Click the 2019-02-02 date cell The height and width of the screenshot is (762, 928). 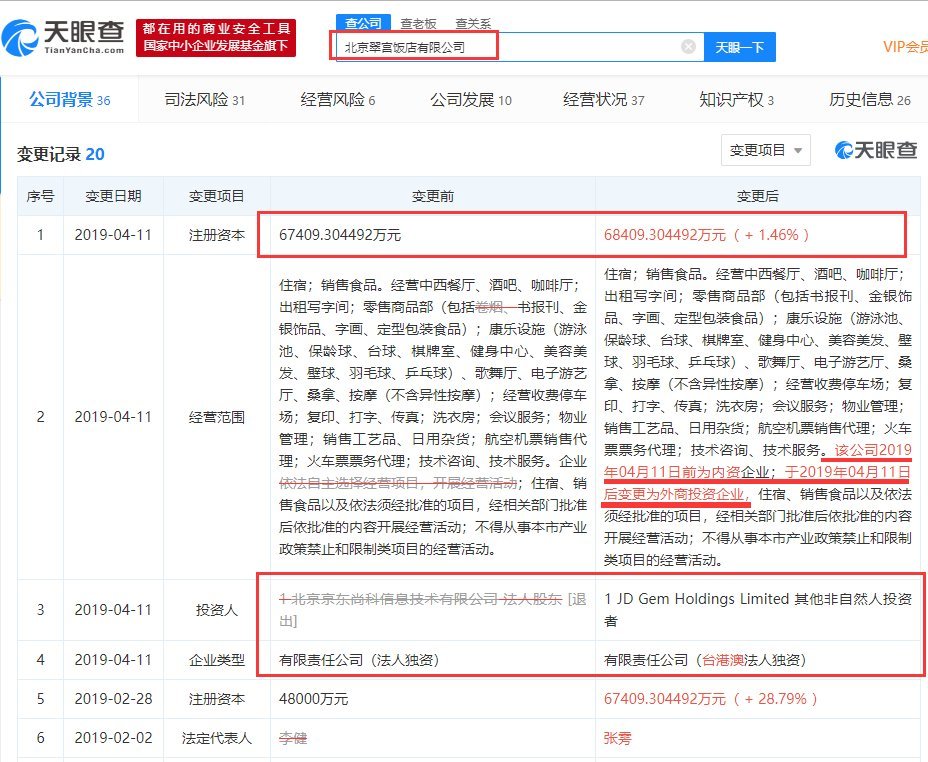[113, 738]
